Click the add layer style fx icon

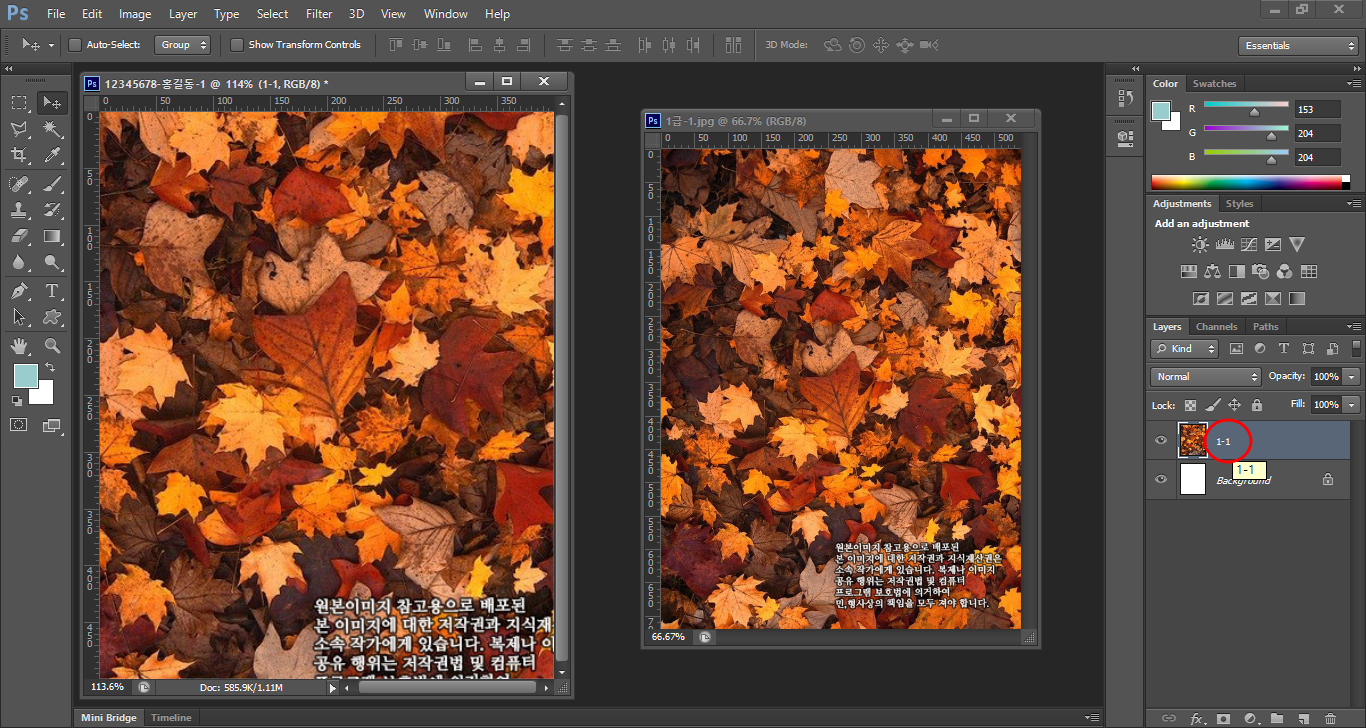pyautogui.click(x=1197, y=718)
